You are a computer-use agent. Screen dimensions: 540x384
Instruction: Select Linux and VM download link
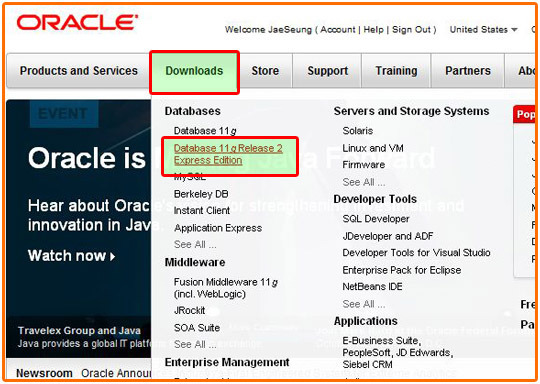click(373, 148)
